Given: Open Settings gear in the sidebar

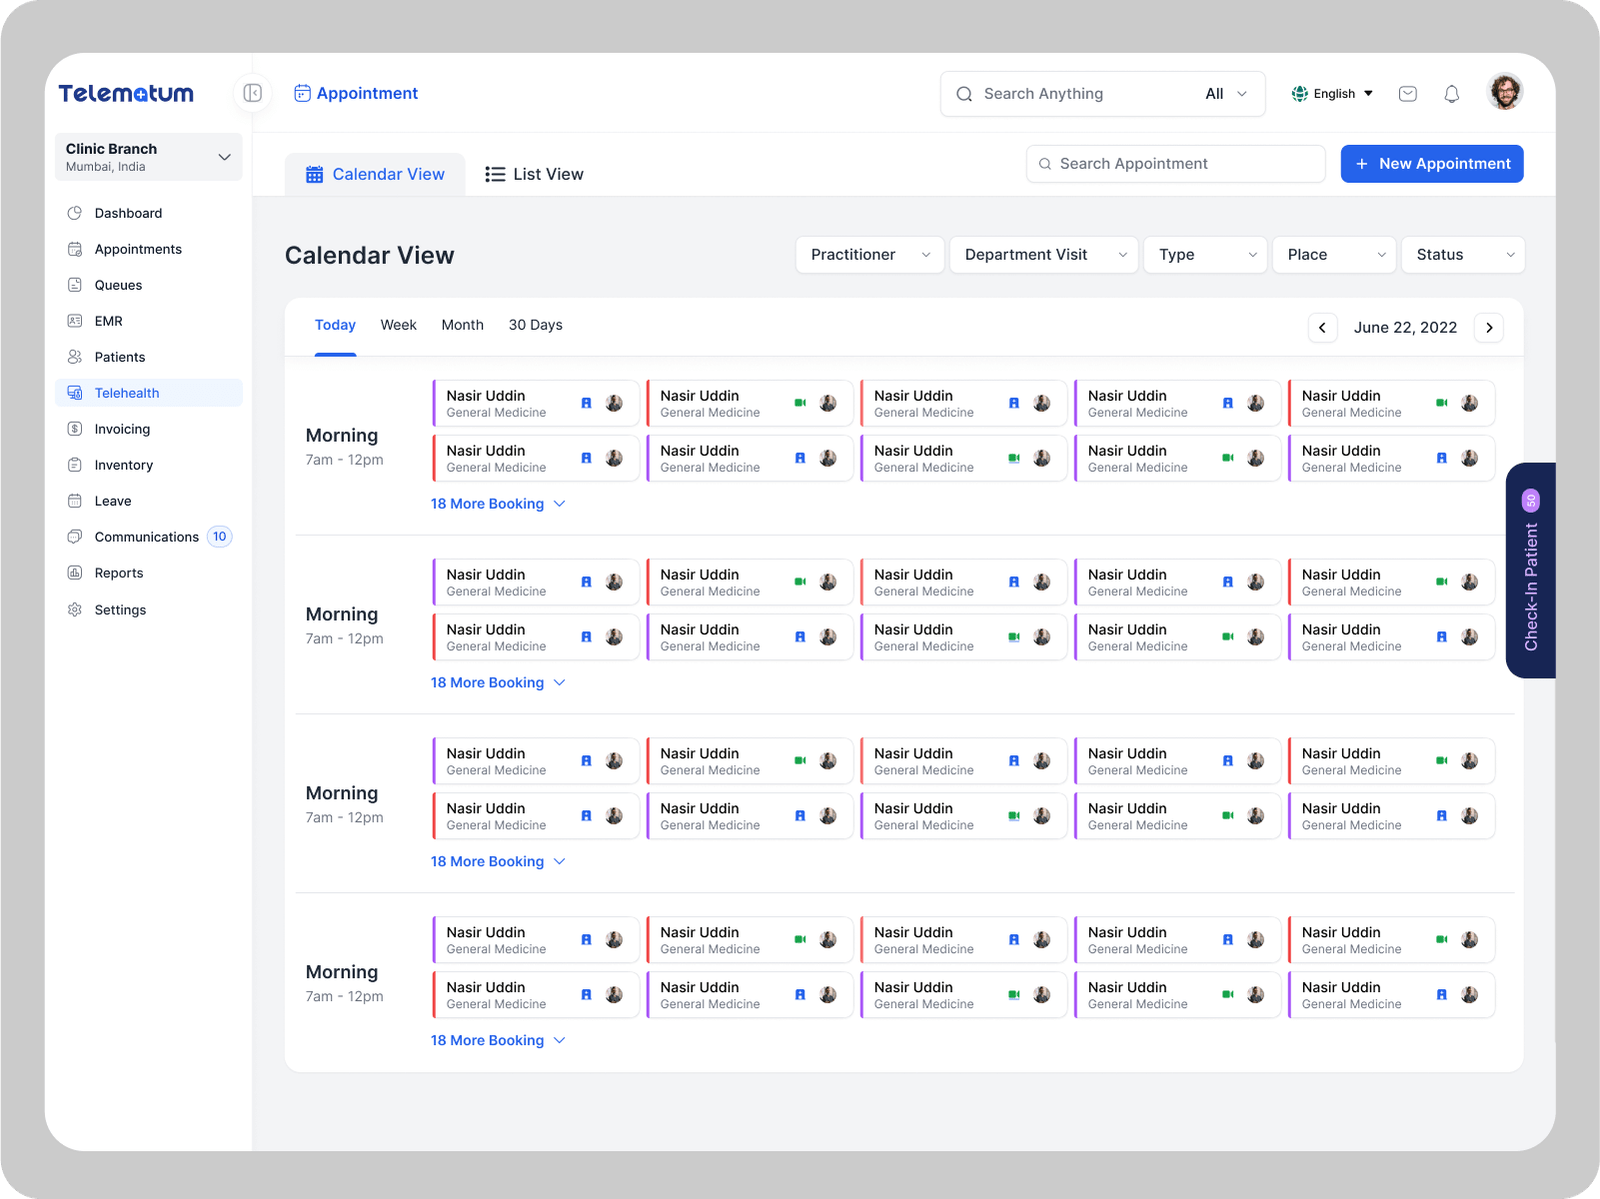Looking at the screenshot, I should point(75,610).
